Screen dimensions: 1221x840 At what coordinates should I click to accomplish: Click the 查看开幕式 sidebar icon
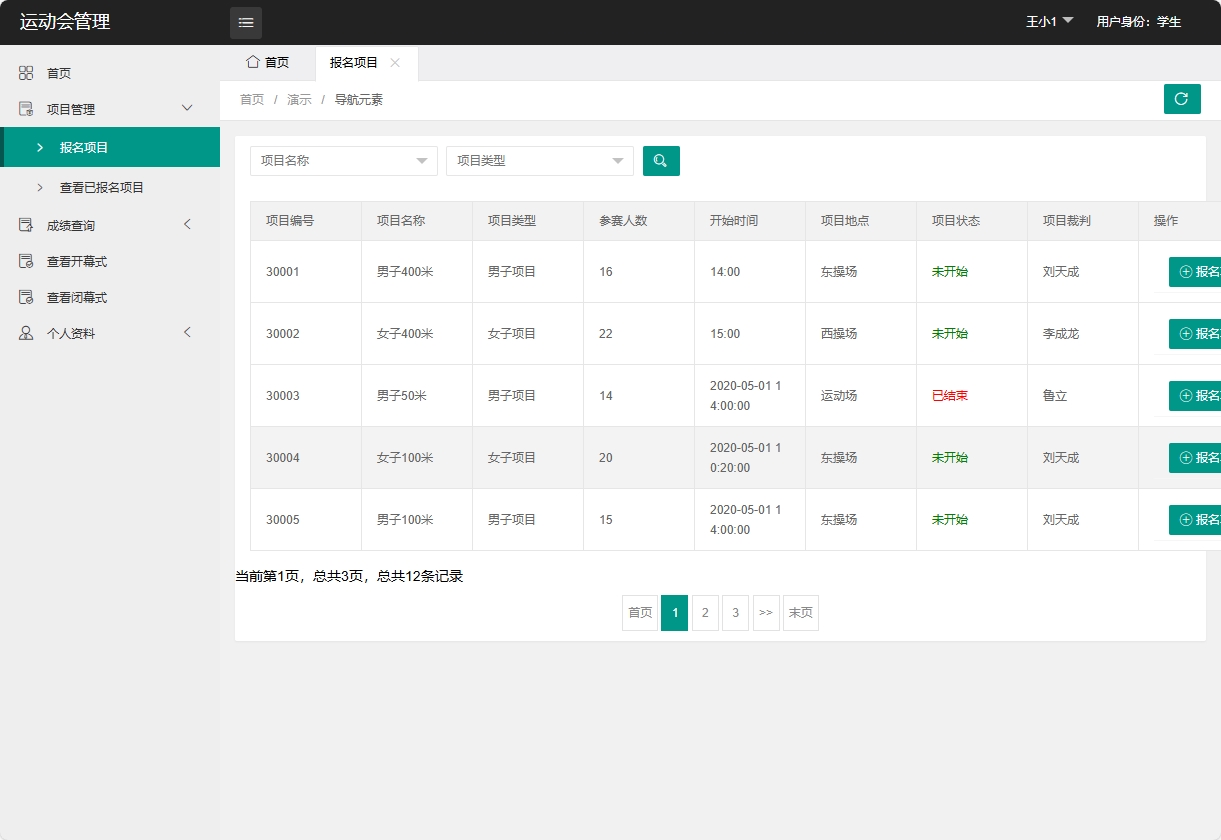(24, 260)
